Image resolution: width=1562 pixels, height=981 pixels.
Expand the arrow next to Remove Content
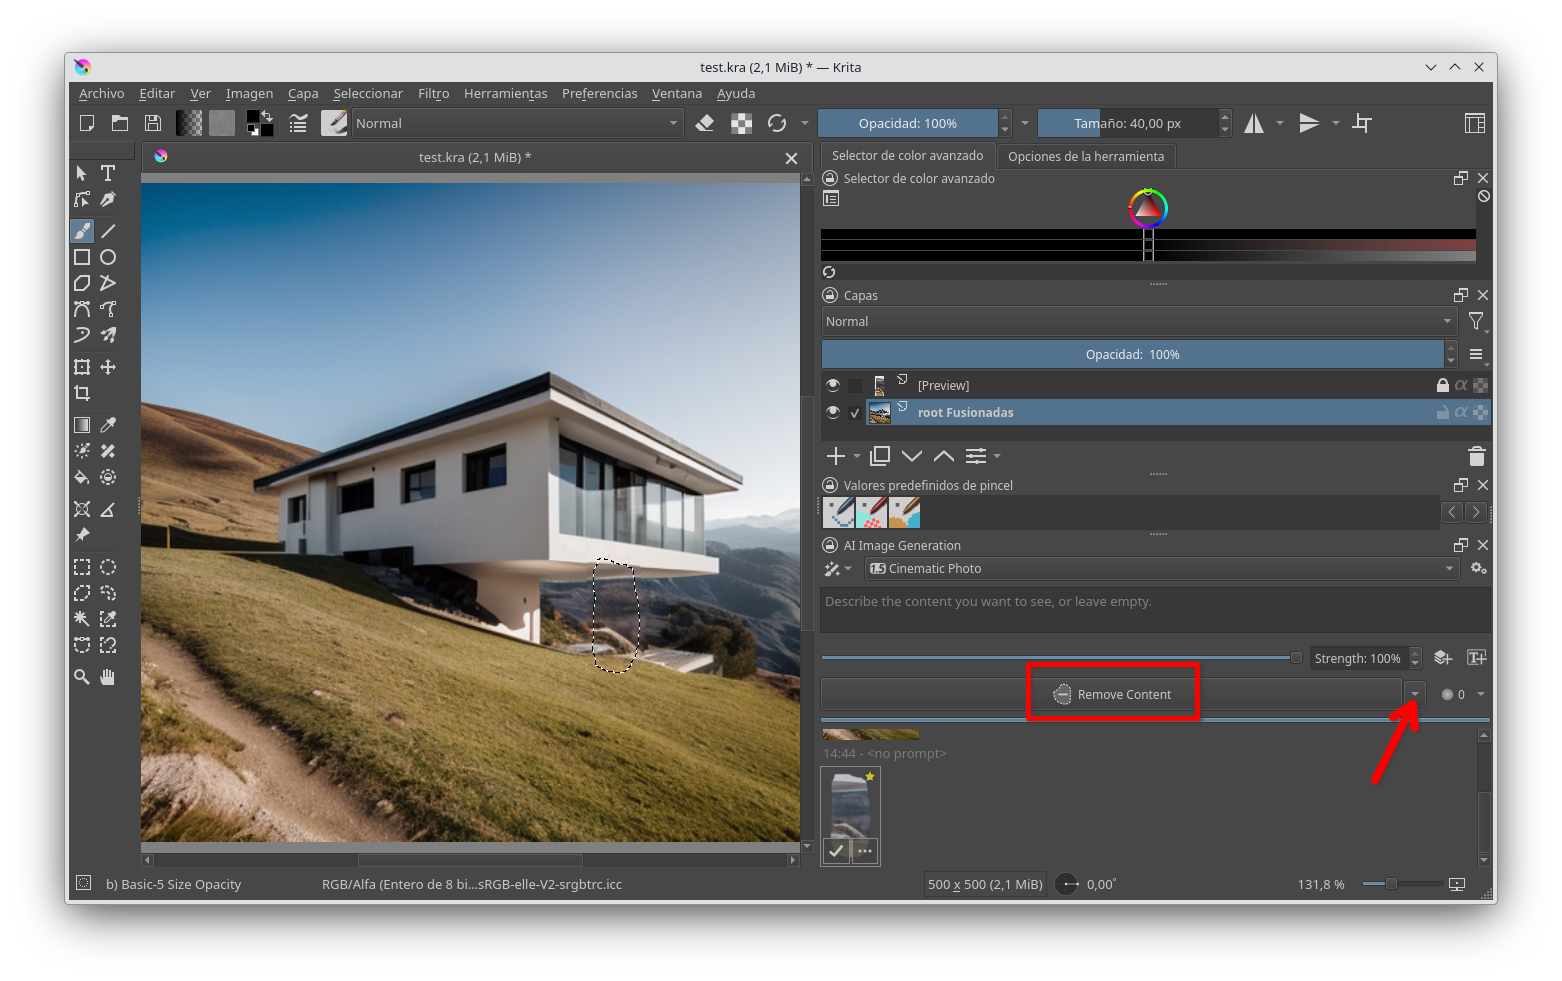(1414, 694)
